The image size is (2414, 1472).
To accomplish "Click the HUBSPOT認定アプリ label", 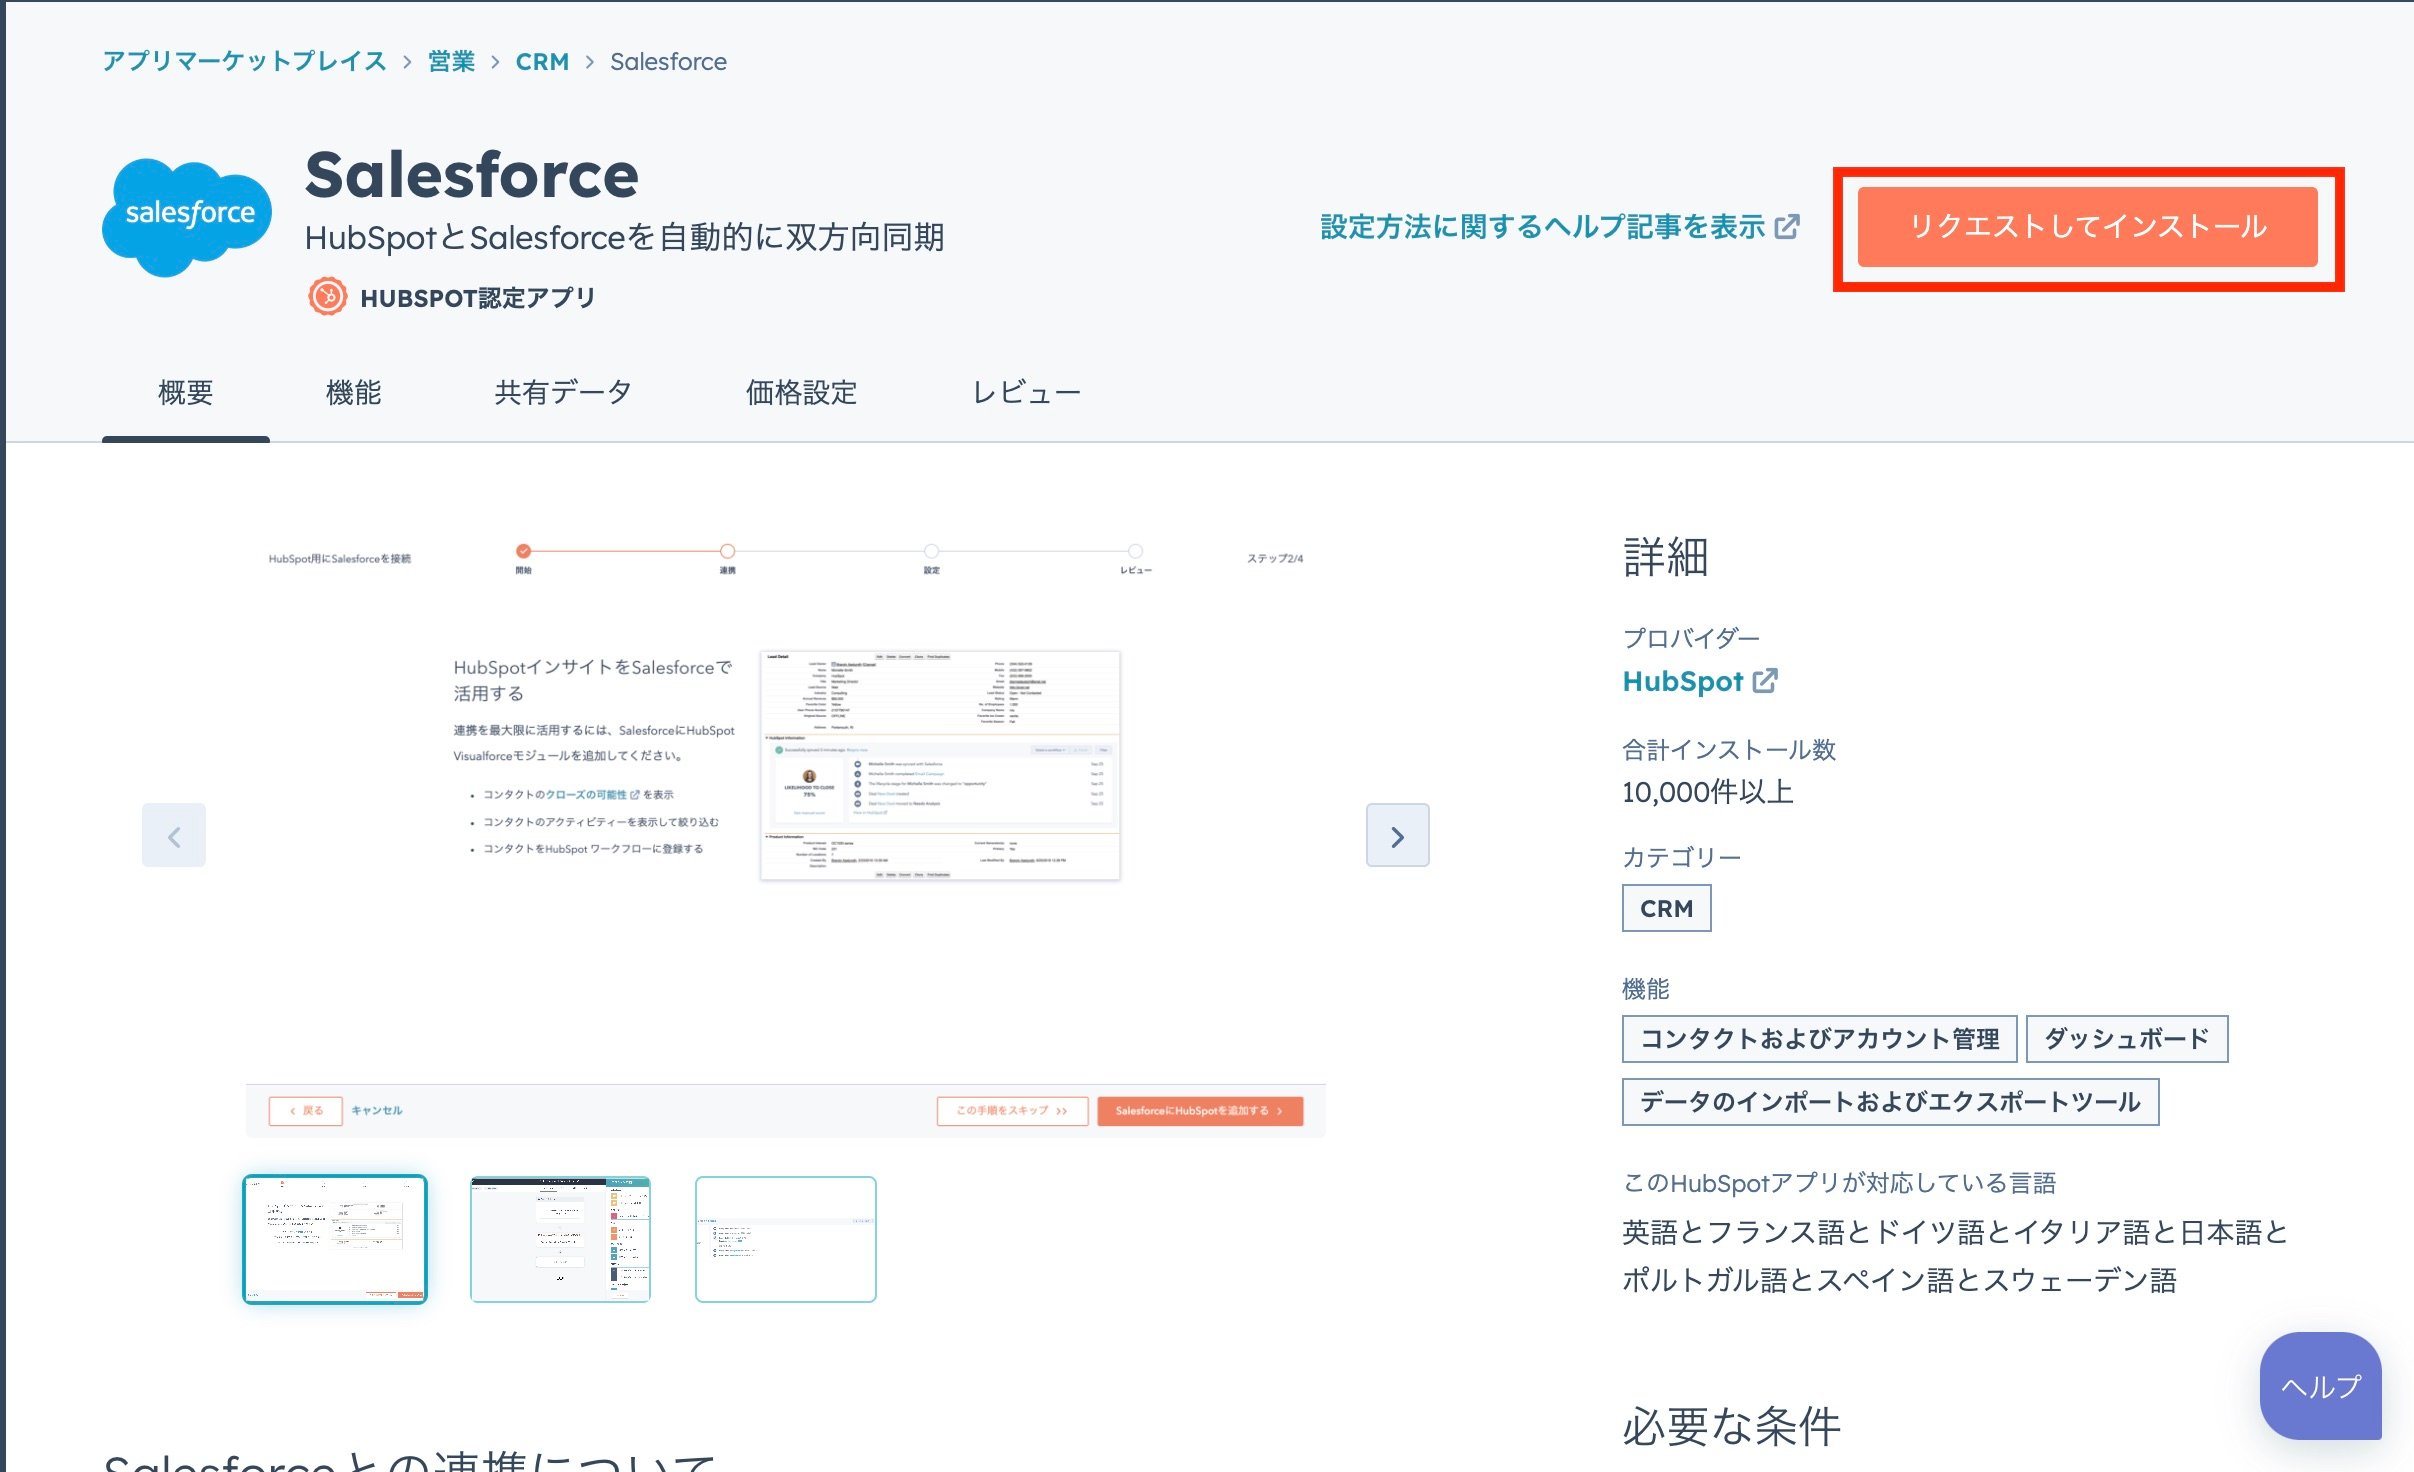I will click(x=477, y=298).
